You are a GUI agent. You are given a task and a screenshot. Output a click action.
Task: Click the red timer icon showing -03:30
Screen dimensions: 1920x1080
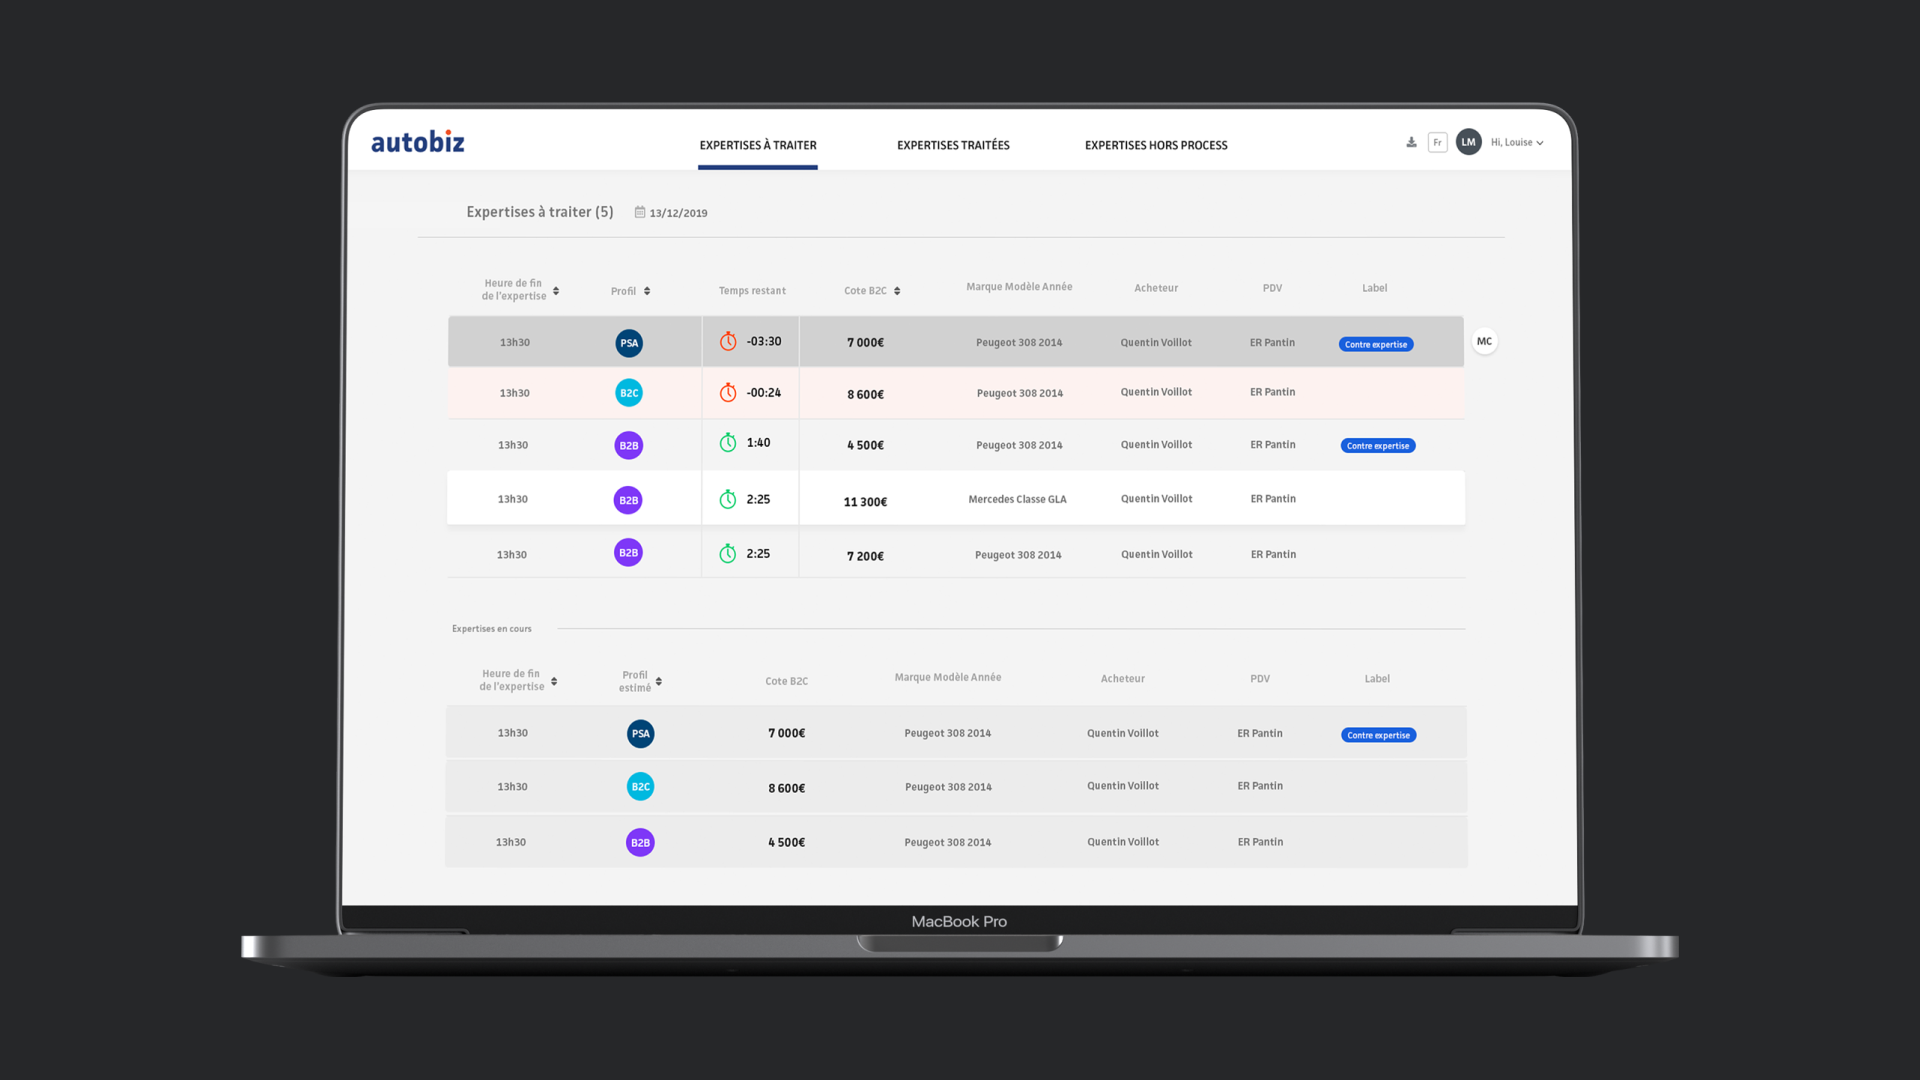coord(728,342)
